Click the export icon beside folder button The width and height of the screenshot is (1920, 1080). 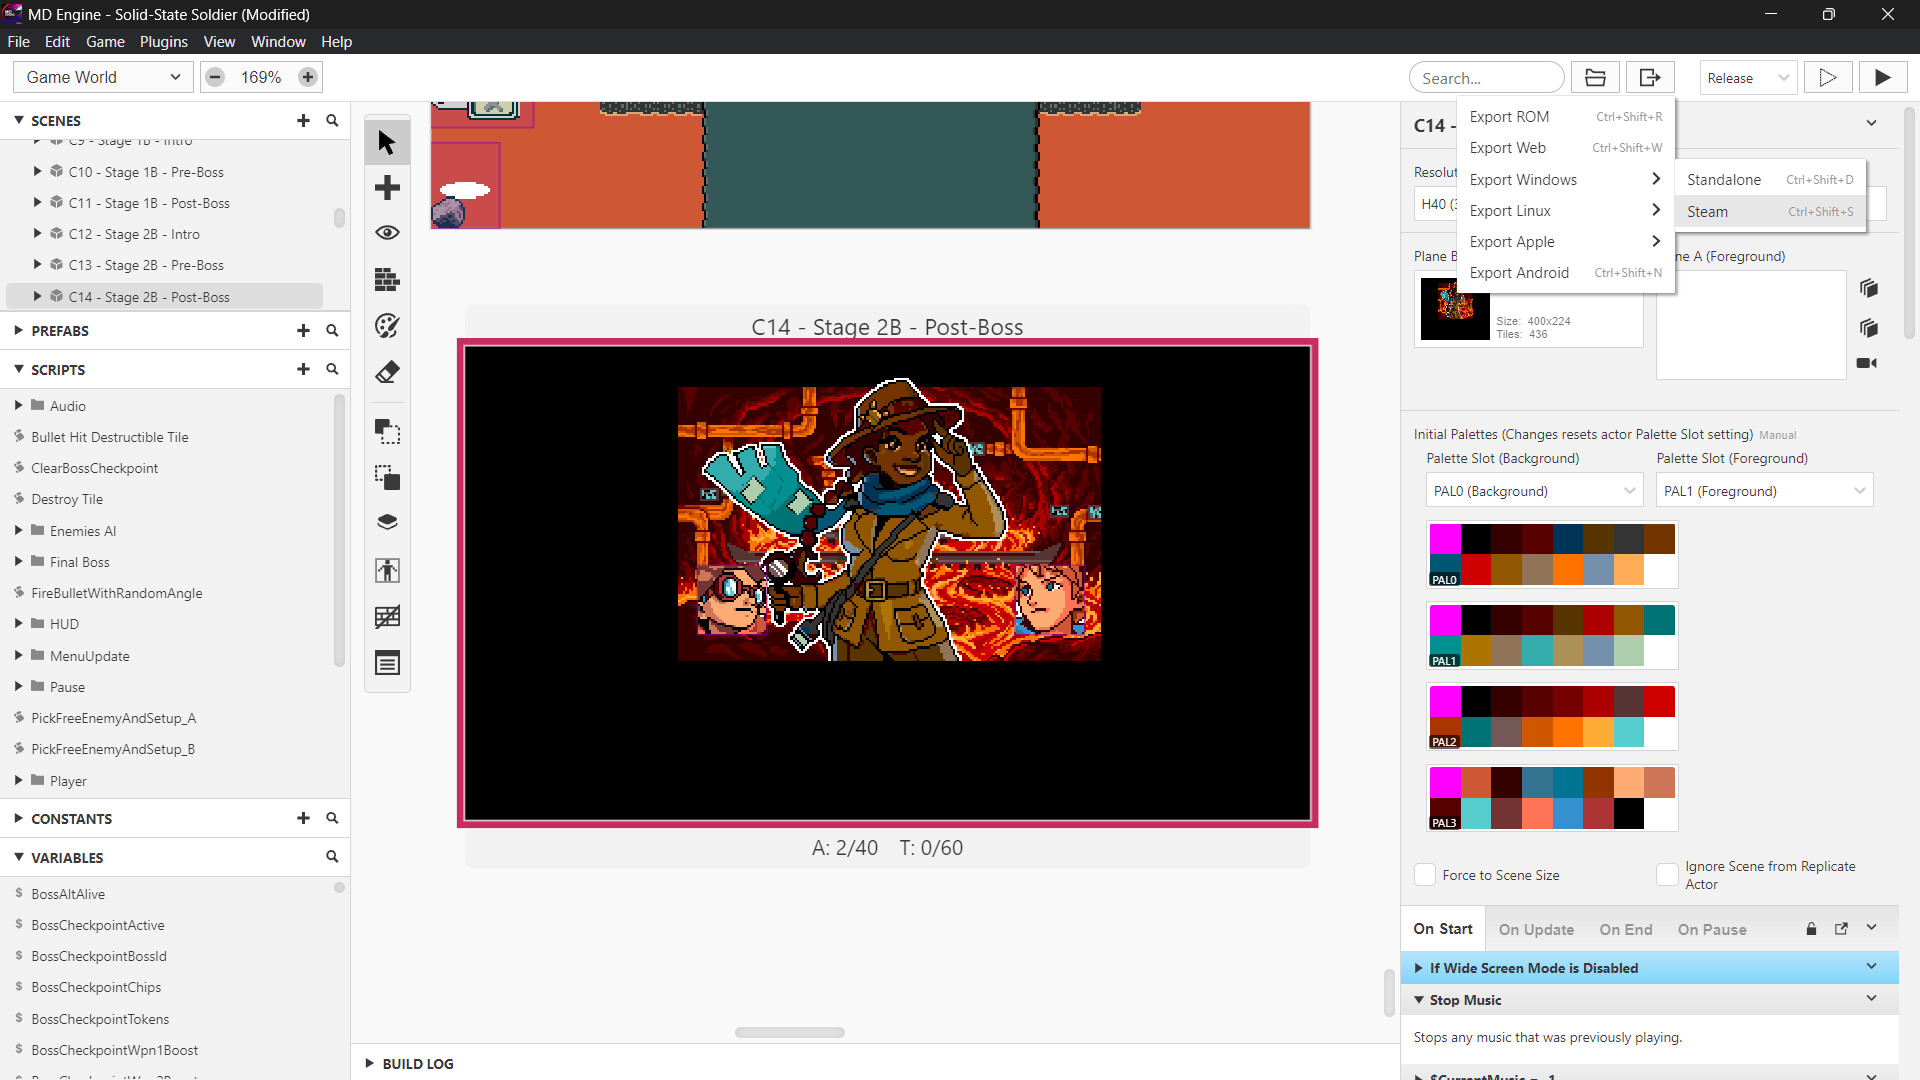(x=1650, y=78)
